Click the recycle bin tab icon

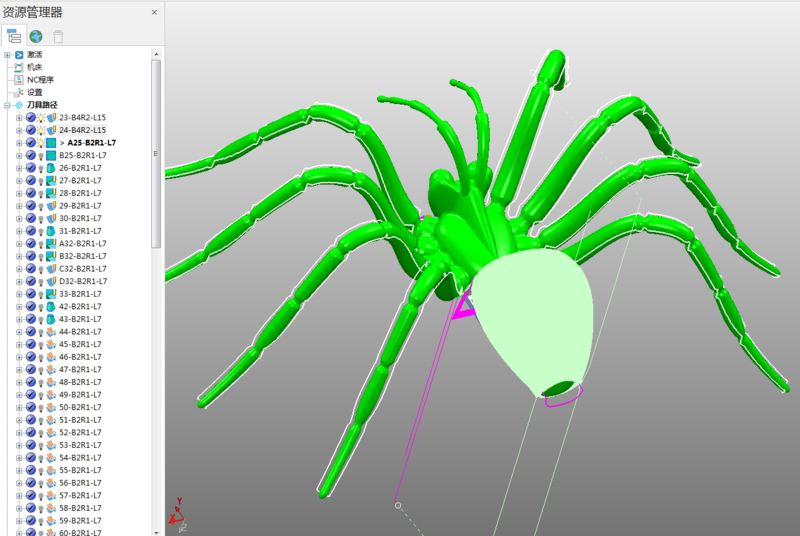(x=58, y=36)
